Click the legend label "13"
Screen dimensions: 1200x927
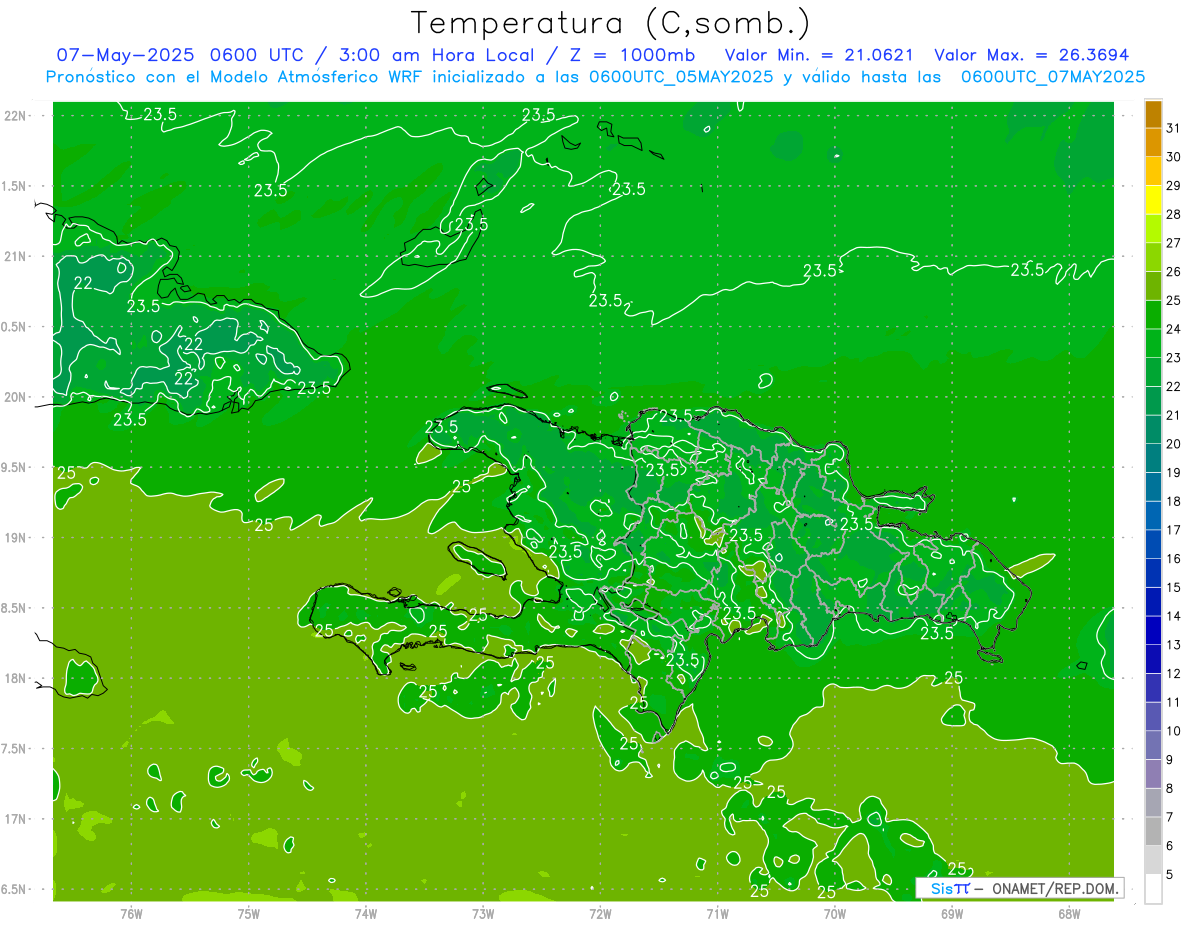pos(1173,645)
